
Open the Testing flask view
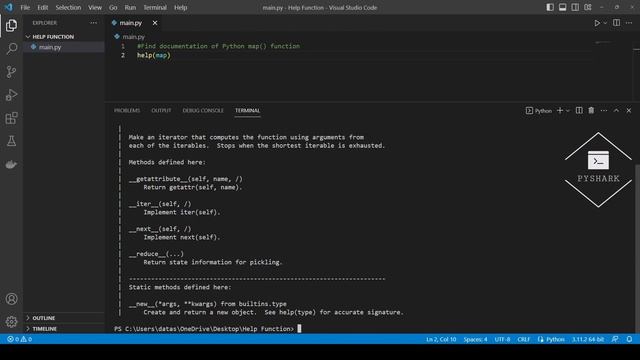pos(11,141)
